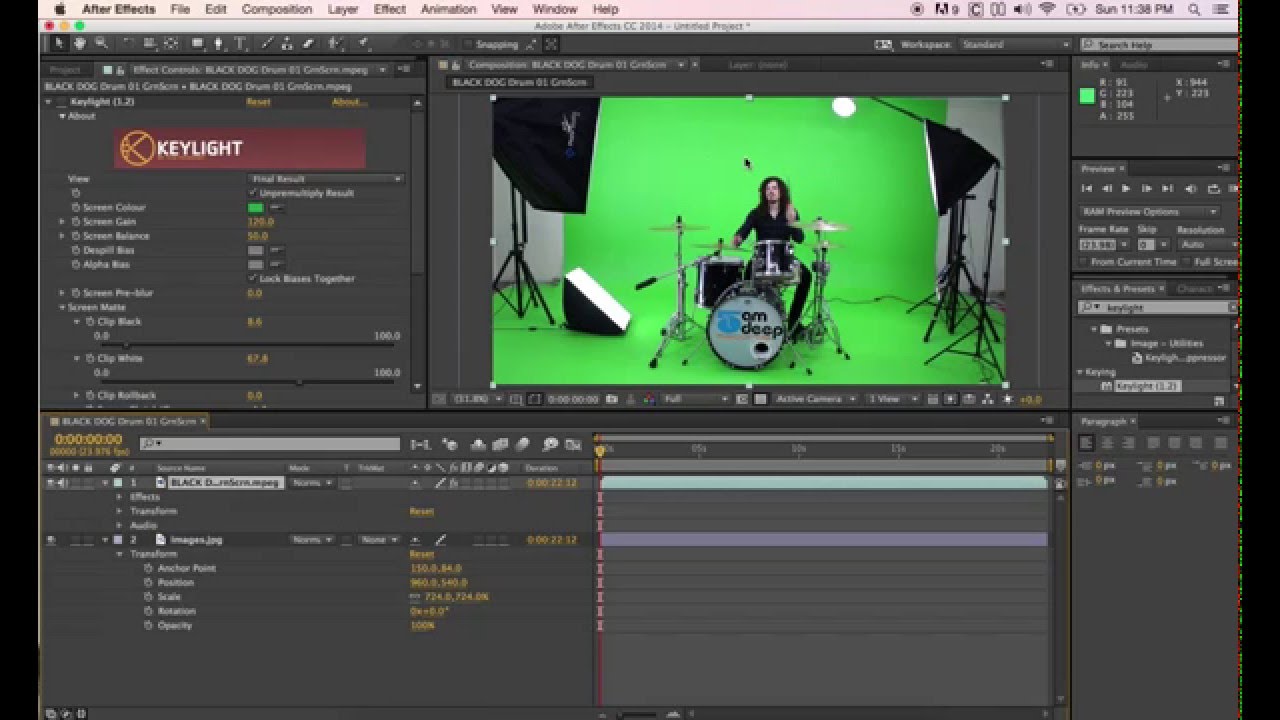Select the Pan Behind anchor point tool

coord(171,44)
